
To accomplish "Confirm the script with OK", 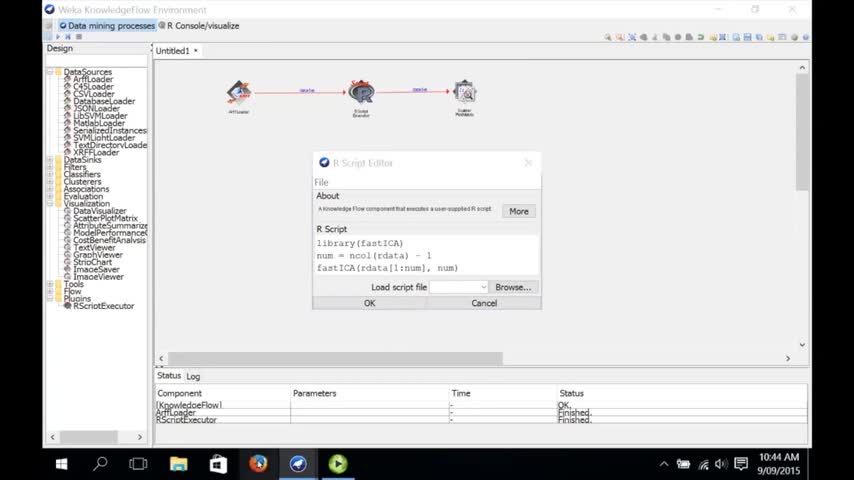I will [x=370, y=303].
